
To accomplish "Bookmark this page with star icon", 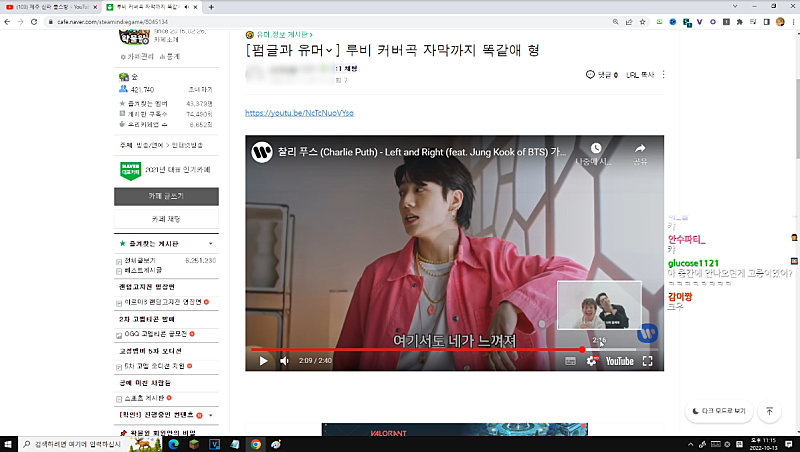I will (642, 22).
